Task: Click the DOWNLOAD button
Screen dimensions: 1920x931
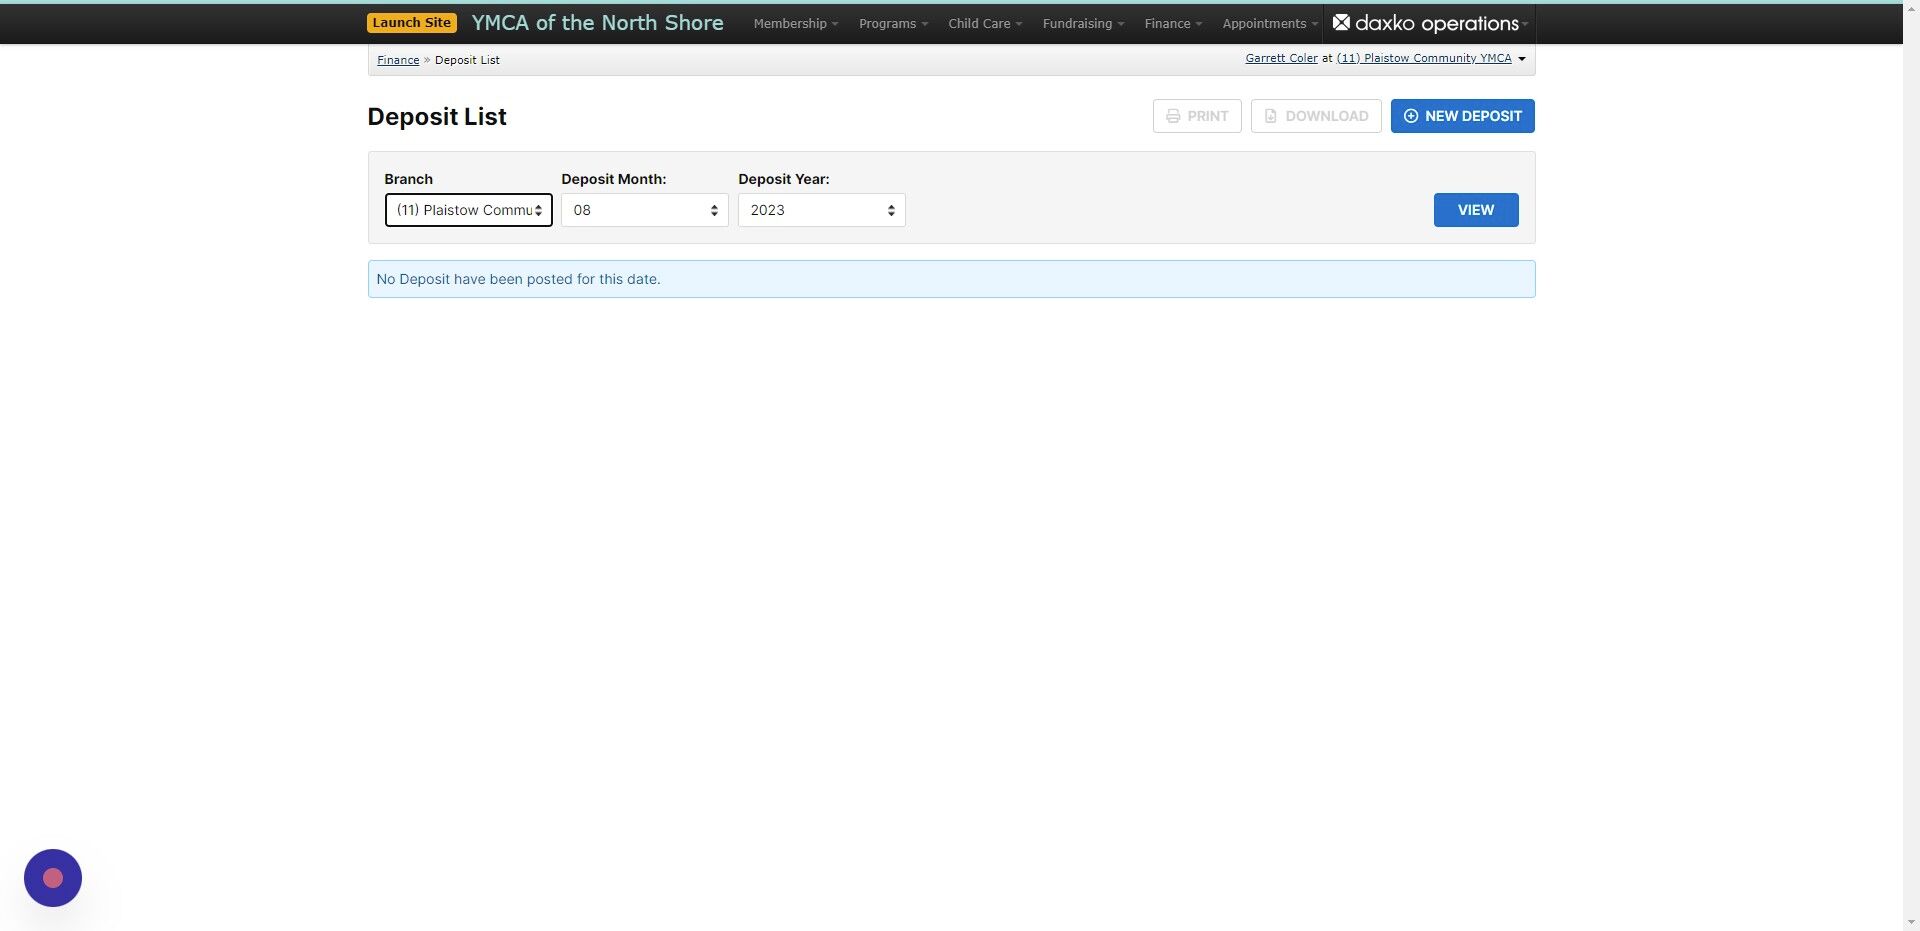Action: pos(1316,116)
